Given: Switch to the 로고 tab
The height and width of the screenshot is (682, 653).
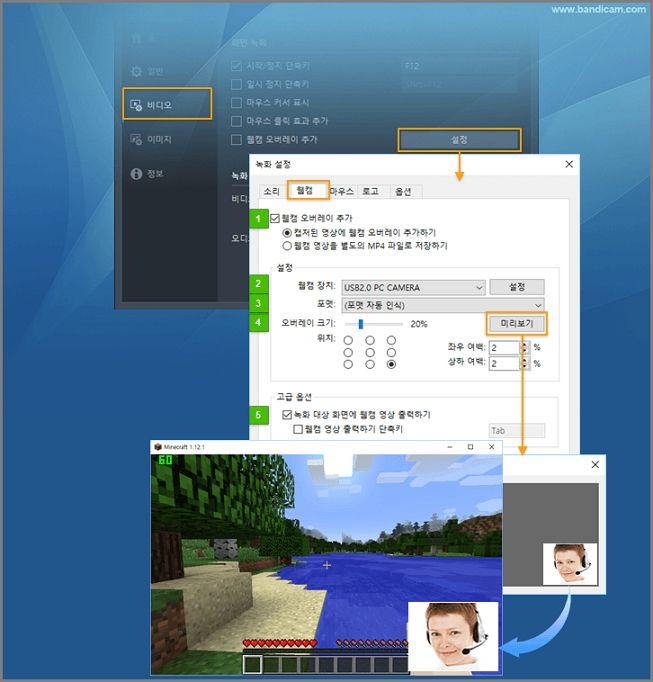Looking at the screenshot, I should click(x=371, y=191).
